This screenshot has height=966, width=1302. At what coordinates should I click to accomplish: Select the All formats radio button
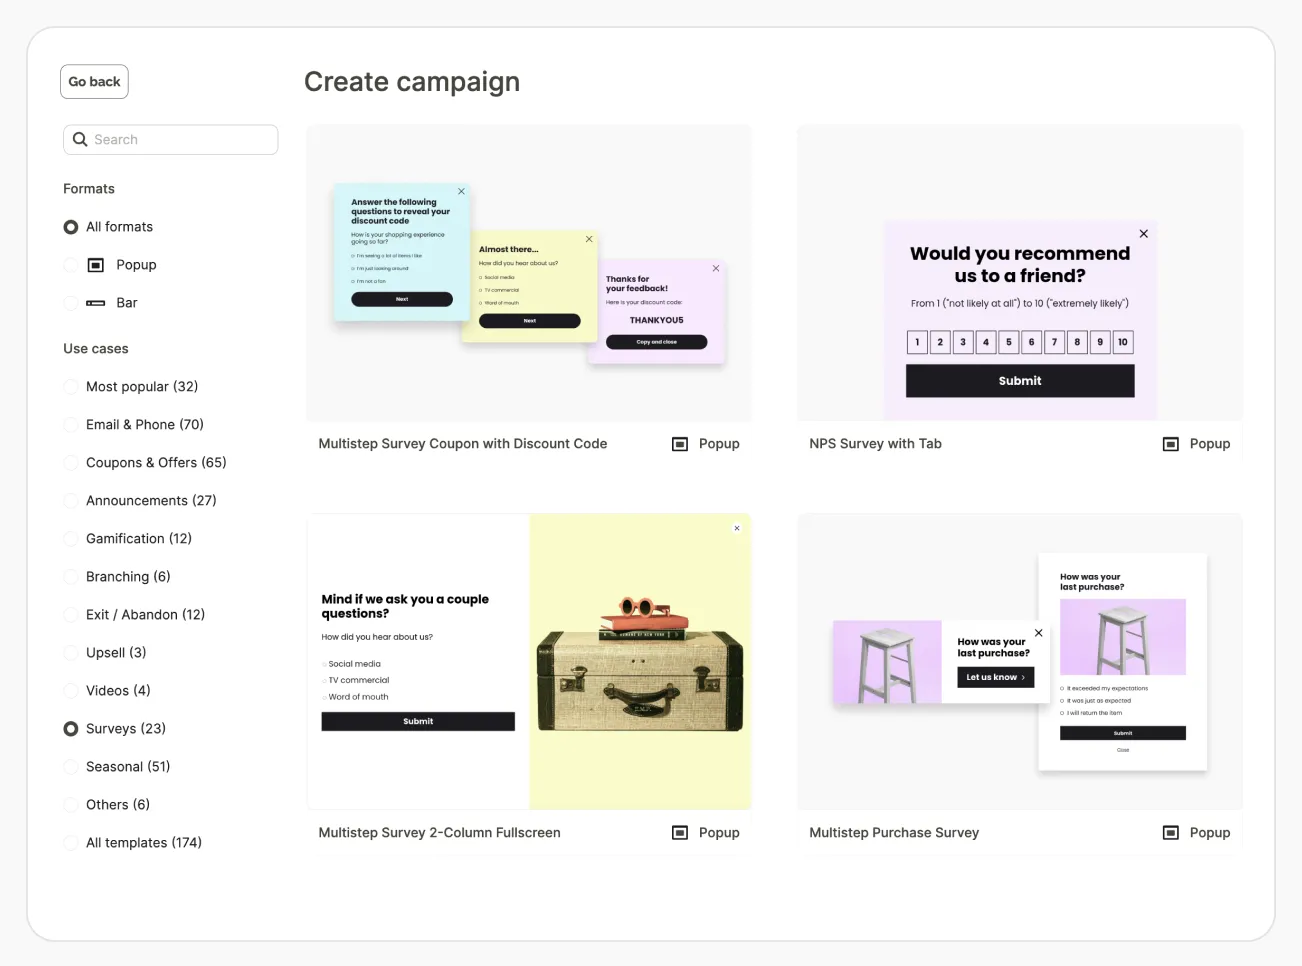tap(71, 227)
